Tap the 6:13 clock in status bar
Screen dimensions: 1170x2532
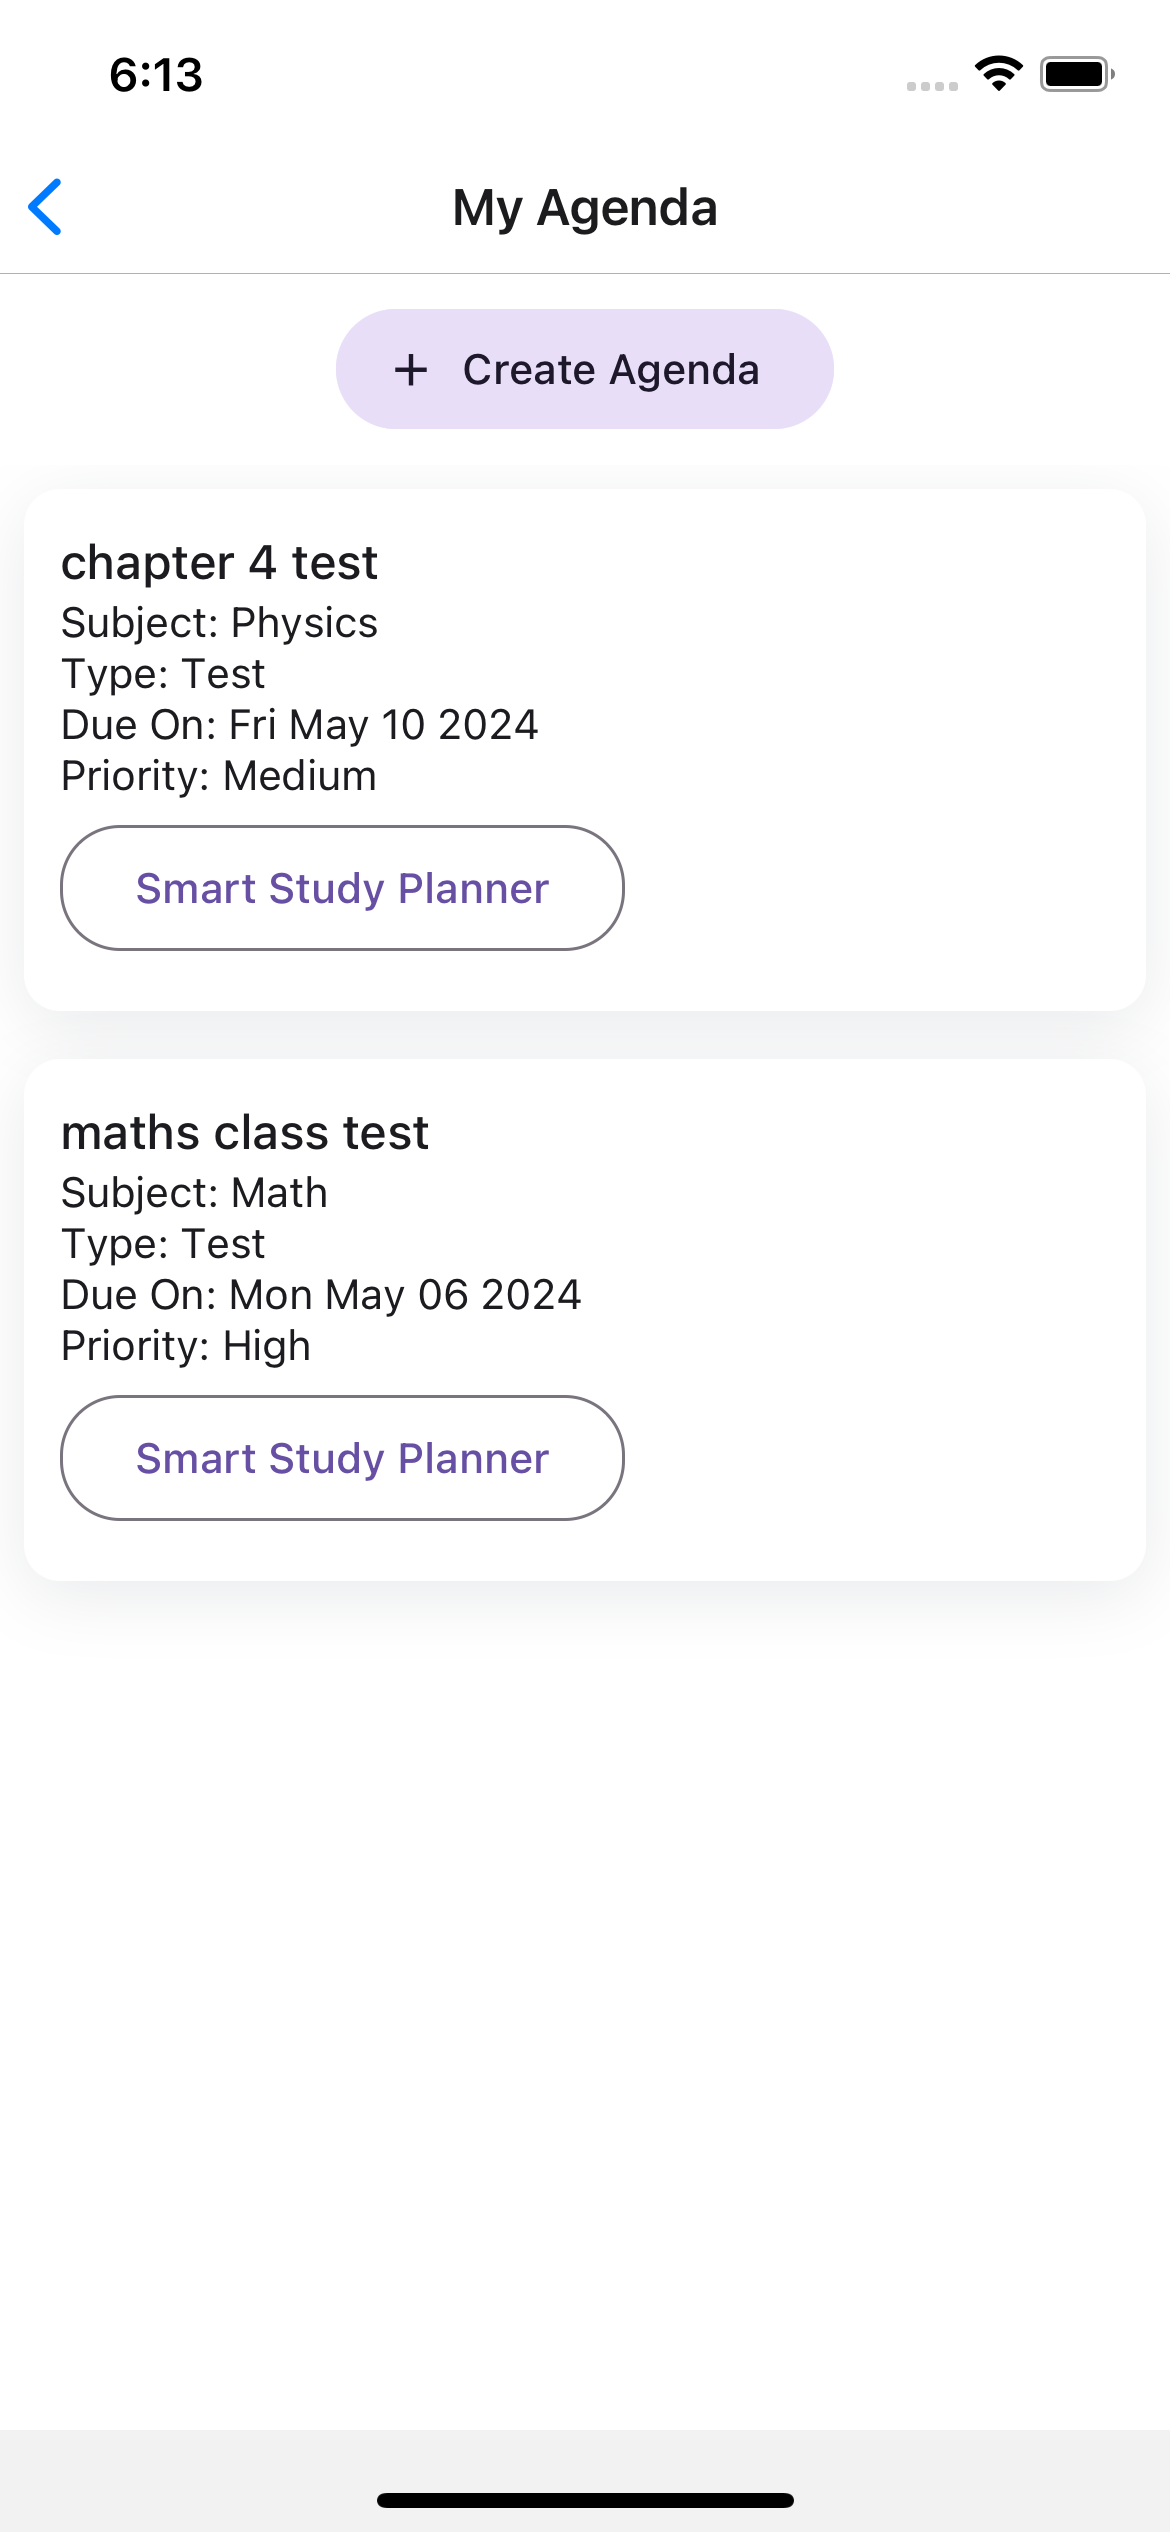click(x=156, y=75)
